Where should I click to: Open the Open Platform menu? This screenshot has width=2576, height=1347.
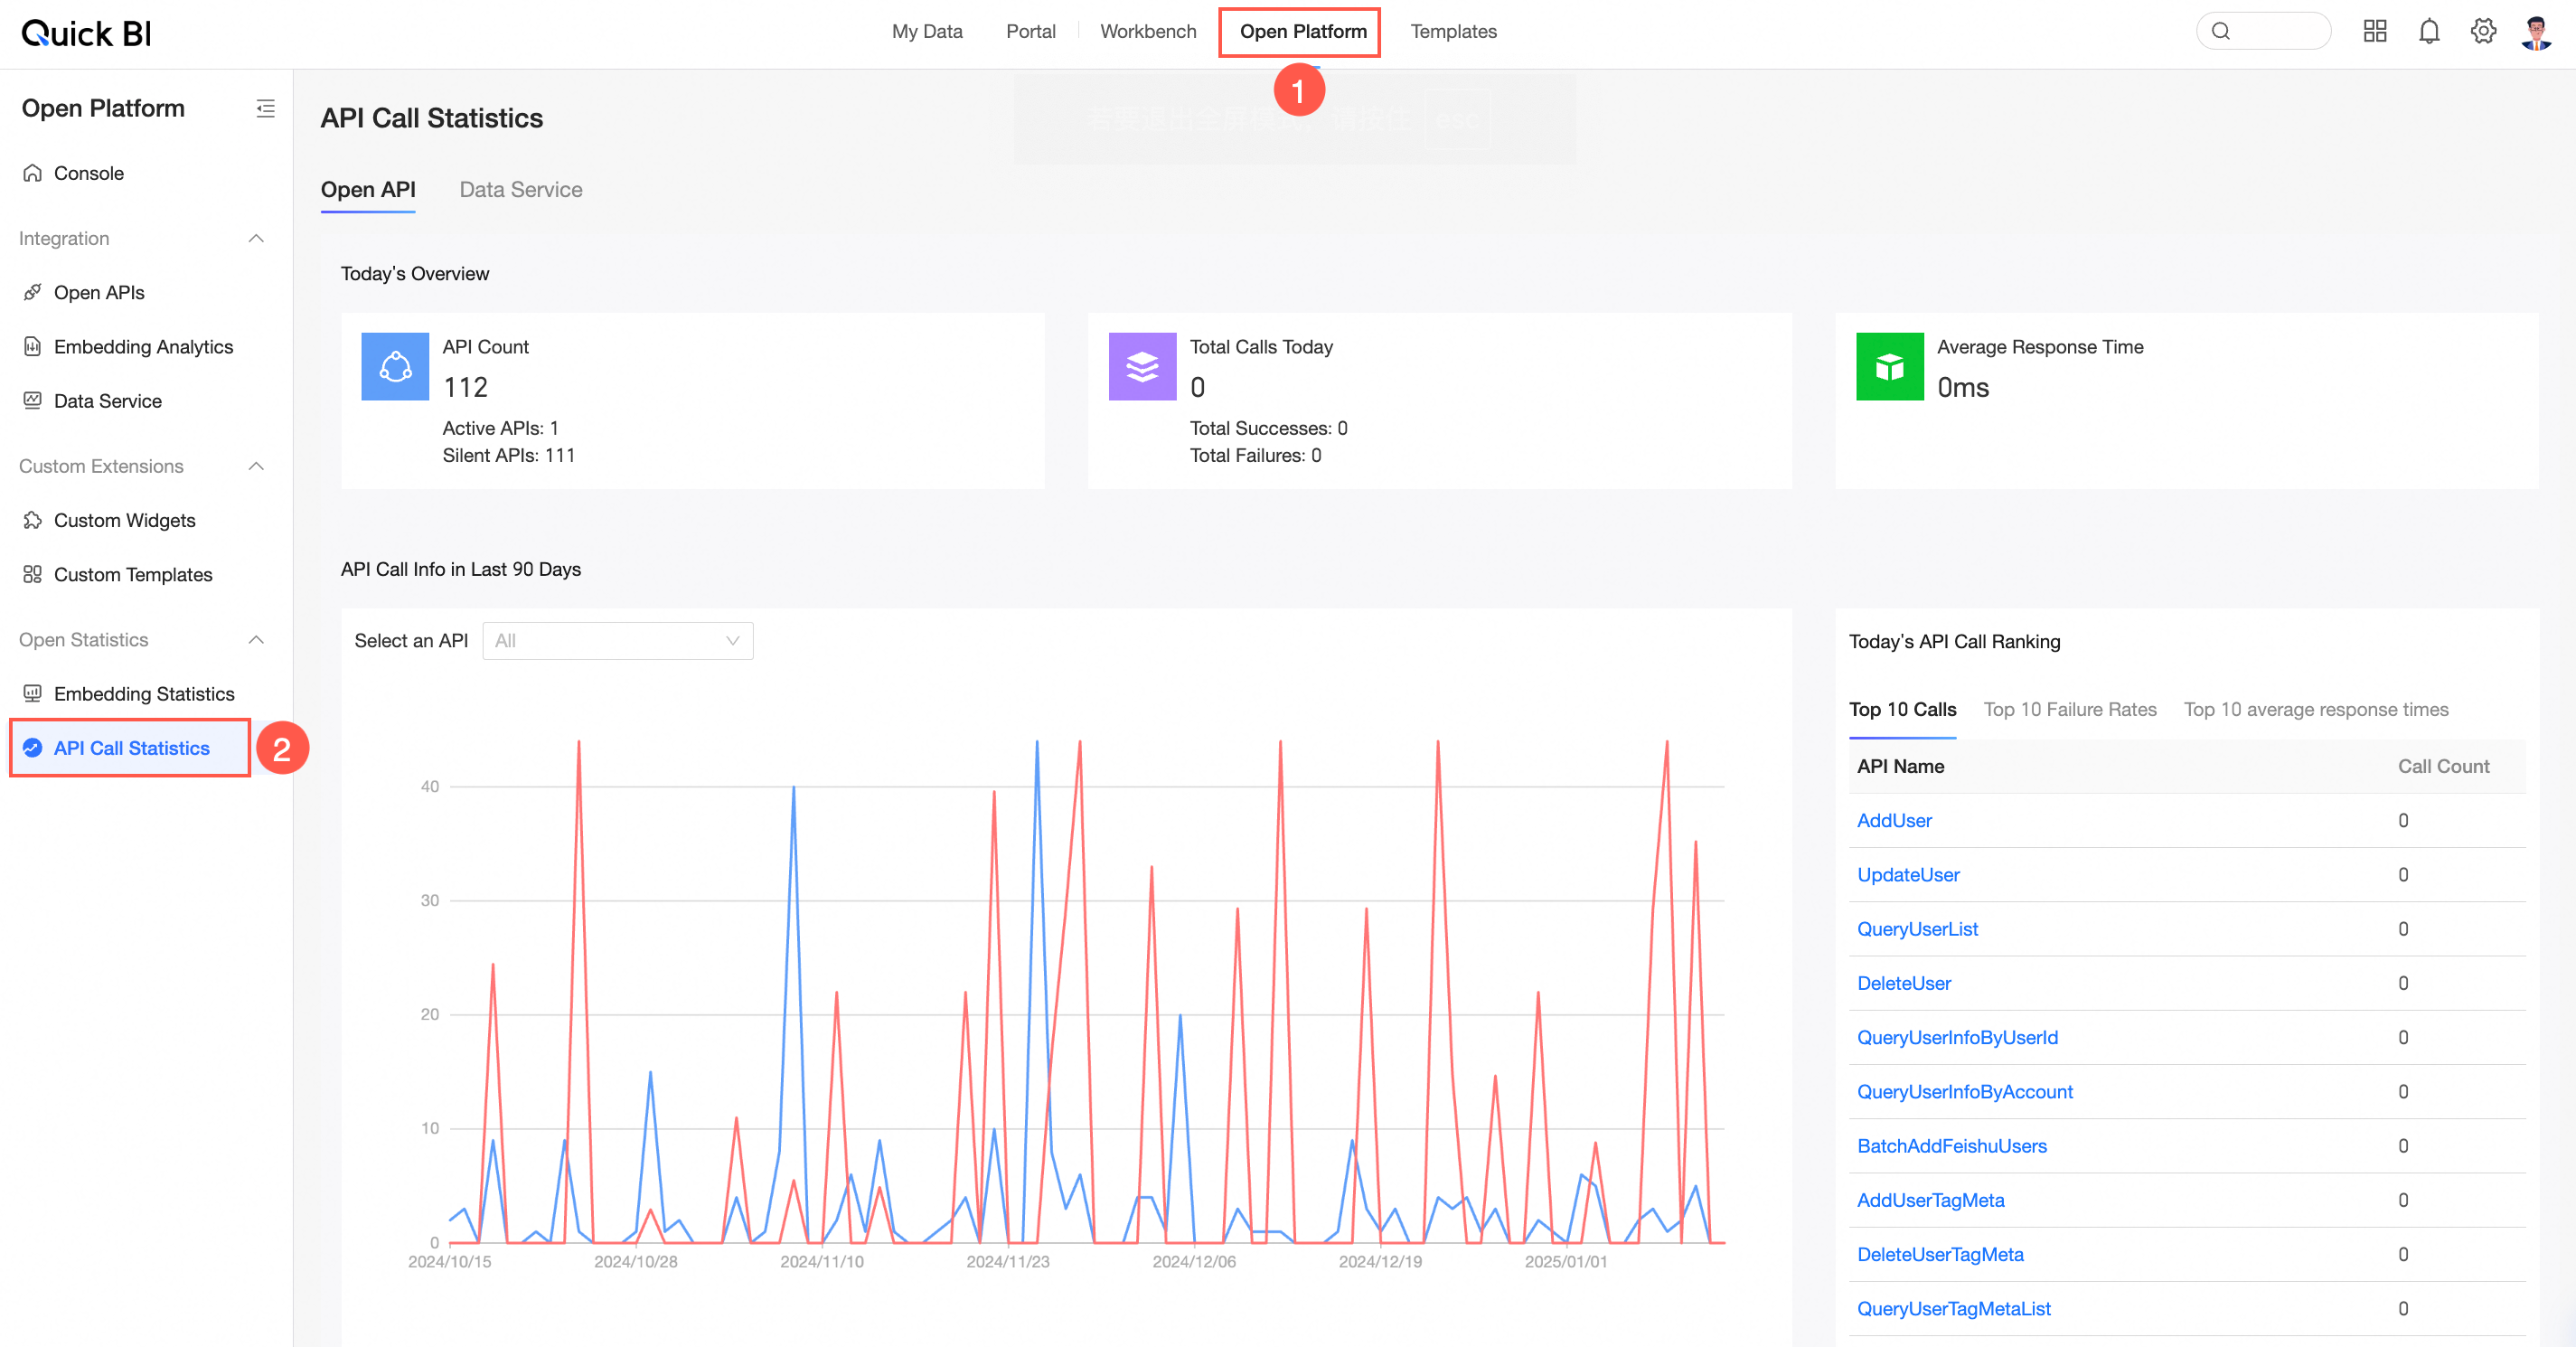[x=1302, y=31]
